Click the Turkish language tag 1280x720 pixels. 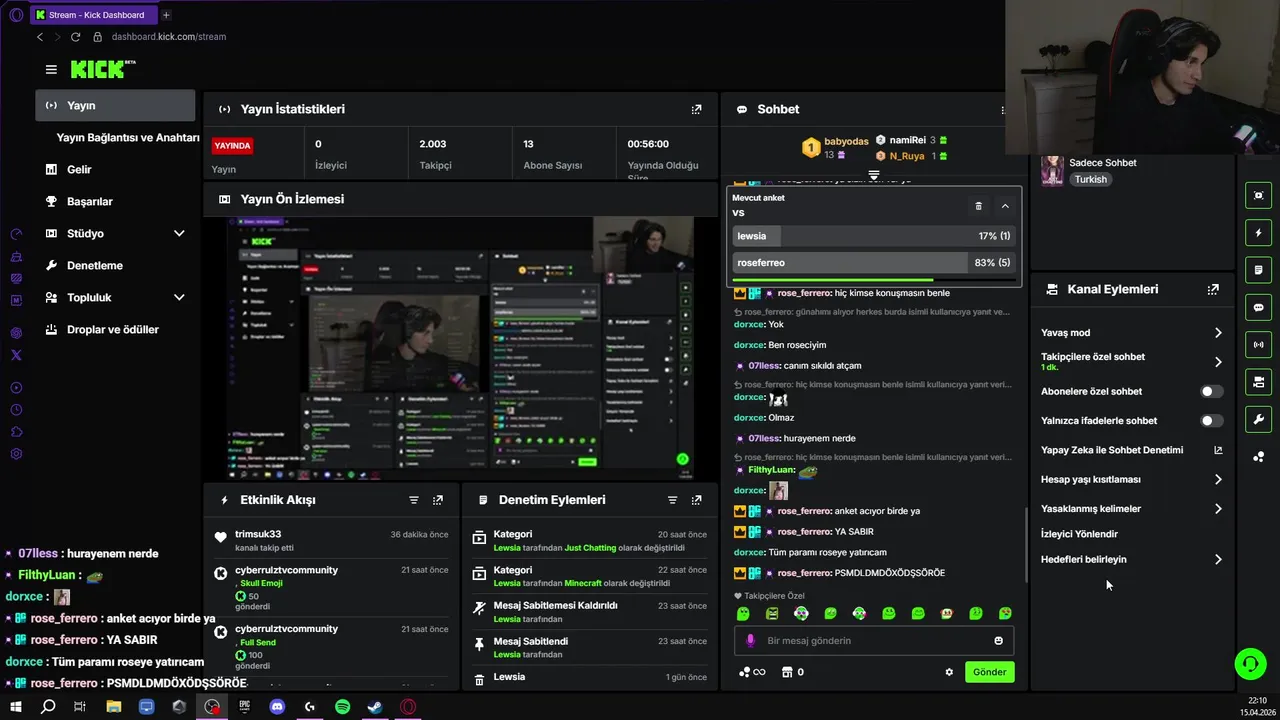click(1091, 180)
